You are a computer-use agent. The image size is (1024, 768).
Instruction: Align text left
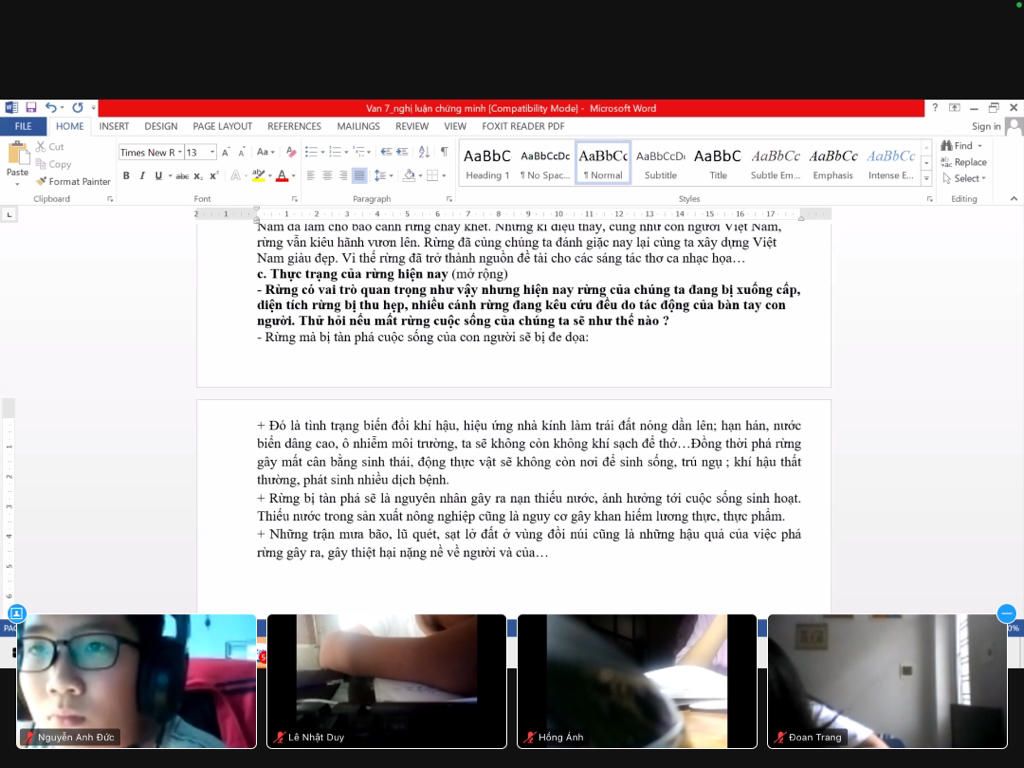click(311, 176)
